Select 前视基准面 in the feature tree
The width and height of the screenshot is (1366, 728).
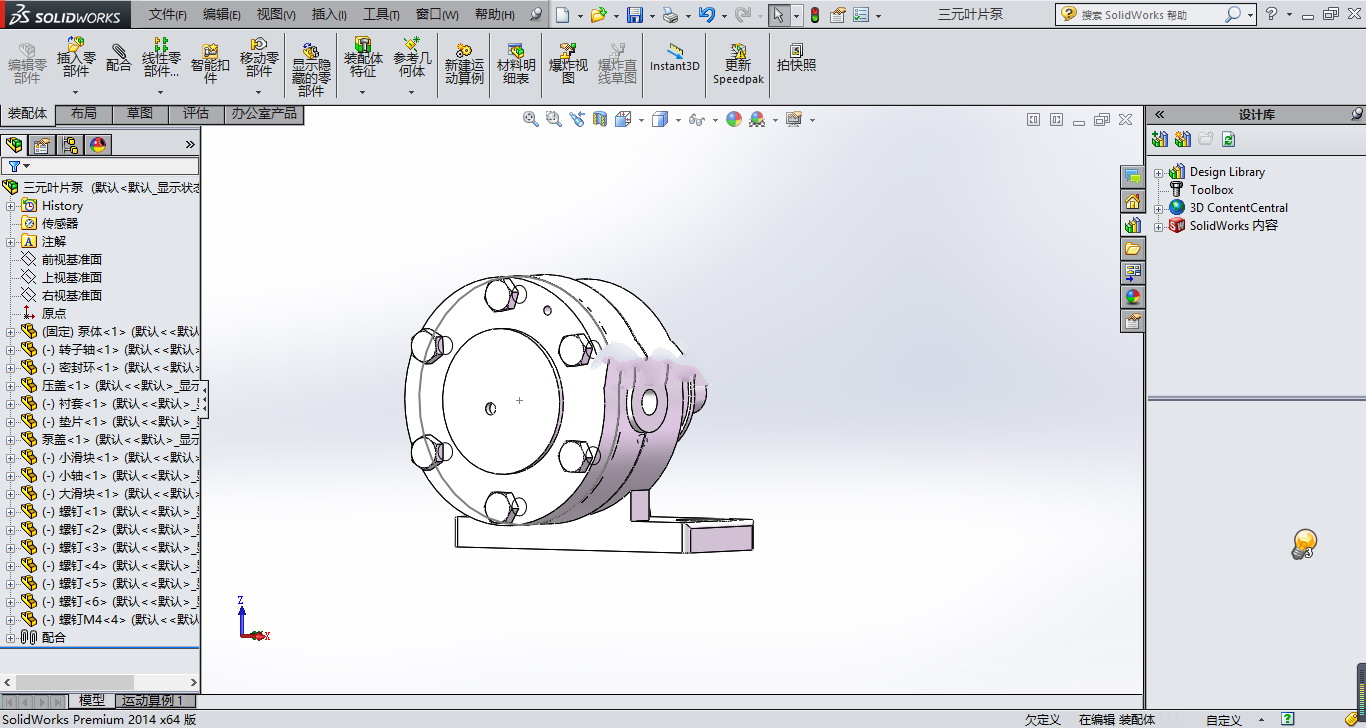[72, 260]
